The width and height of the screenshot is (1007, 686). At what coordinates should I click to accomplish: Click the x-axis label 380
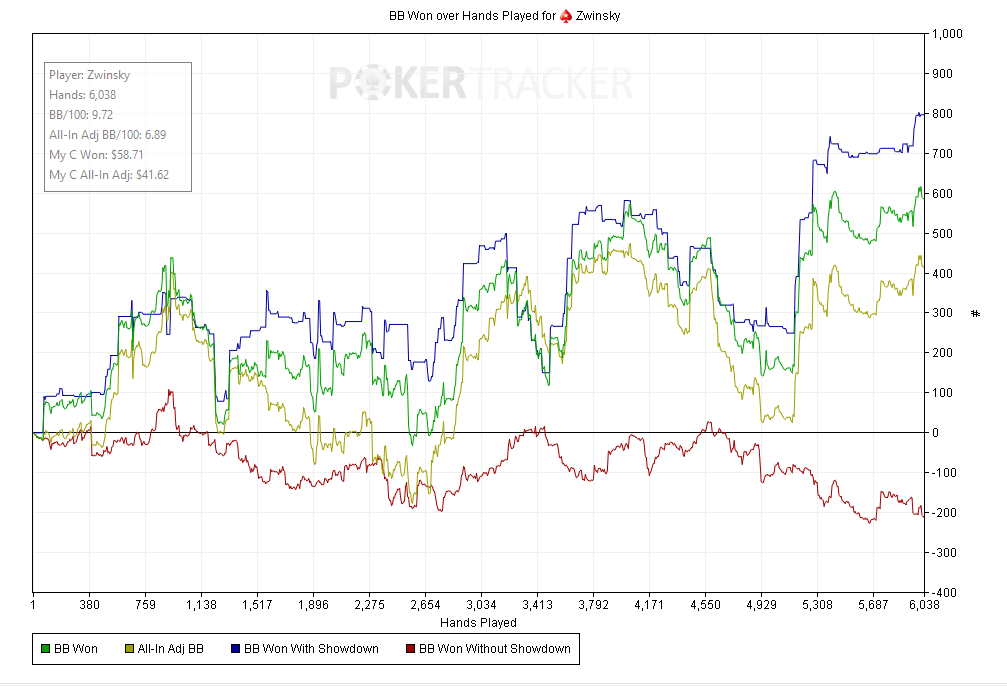coord(89,604)
